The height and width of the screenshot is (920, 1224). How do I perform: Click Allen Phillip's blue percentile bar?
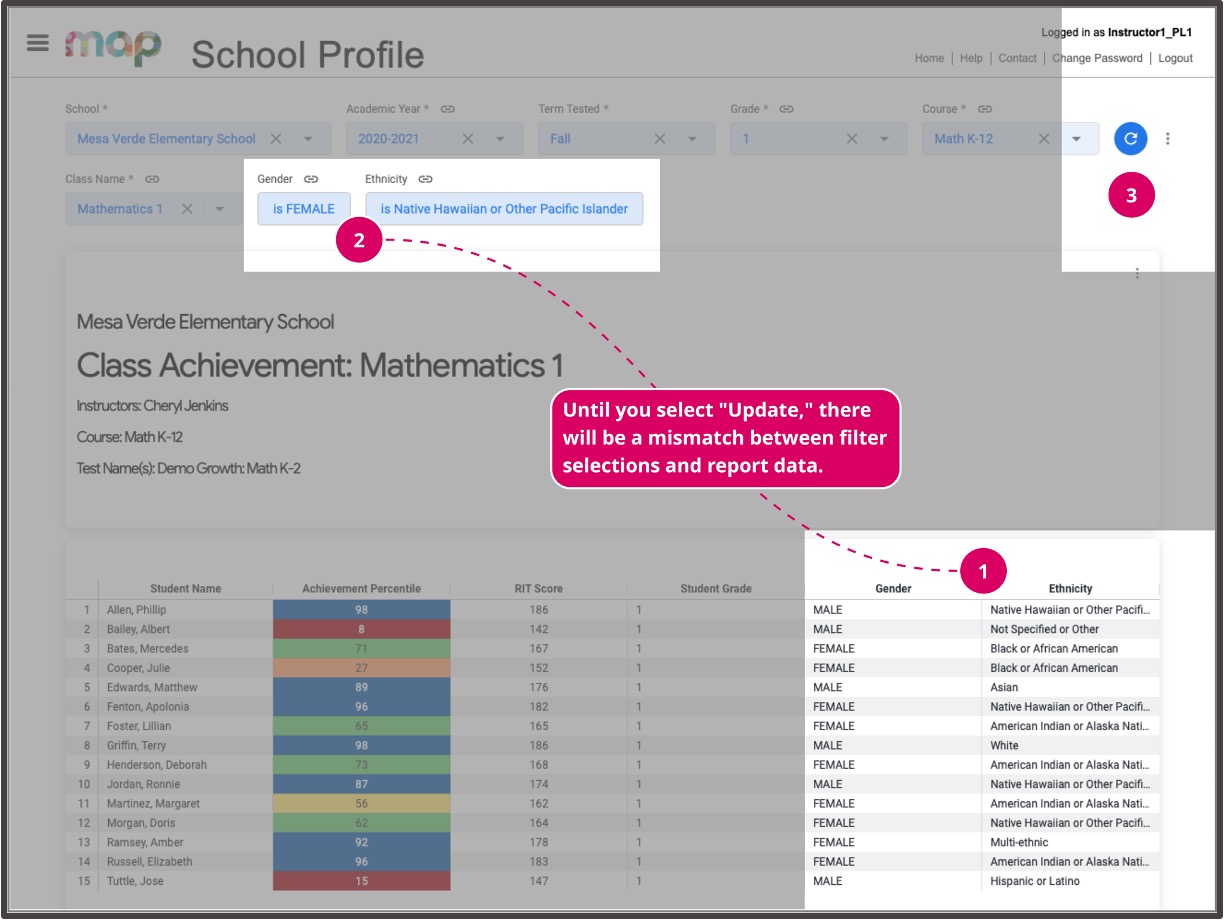click(x=361, y=609)
